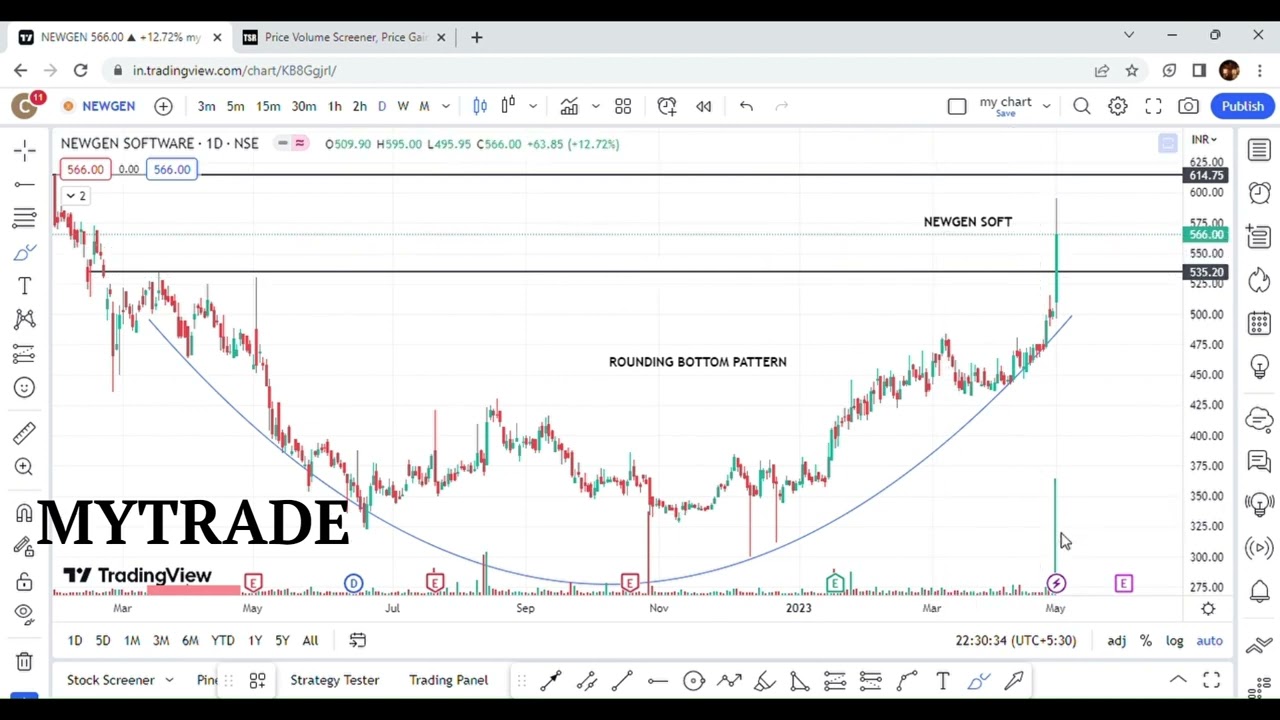
Task: Select the crosshair cursor tool
Action: (x=25, y=150)
